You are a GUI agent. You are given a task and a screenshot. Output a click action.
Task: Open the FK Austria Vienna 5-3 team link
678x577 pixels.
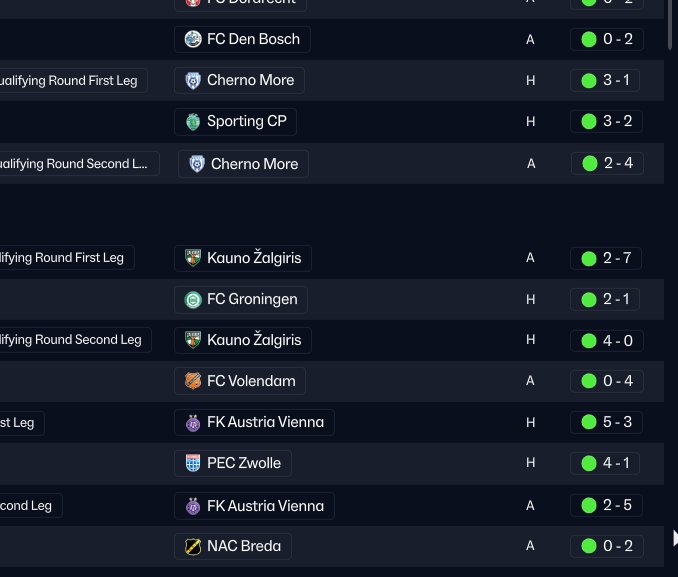[254, 422]
